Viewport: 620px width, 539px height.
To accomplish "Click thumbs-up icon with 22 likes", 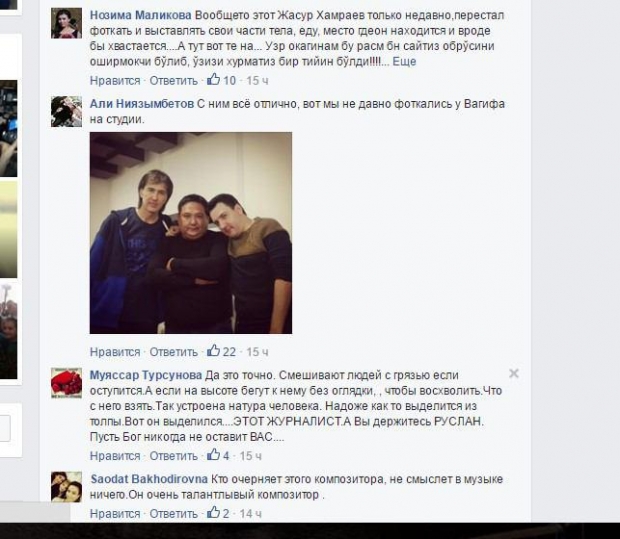I will click(214, 351).
